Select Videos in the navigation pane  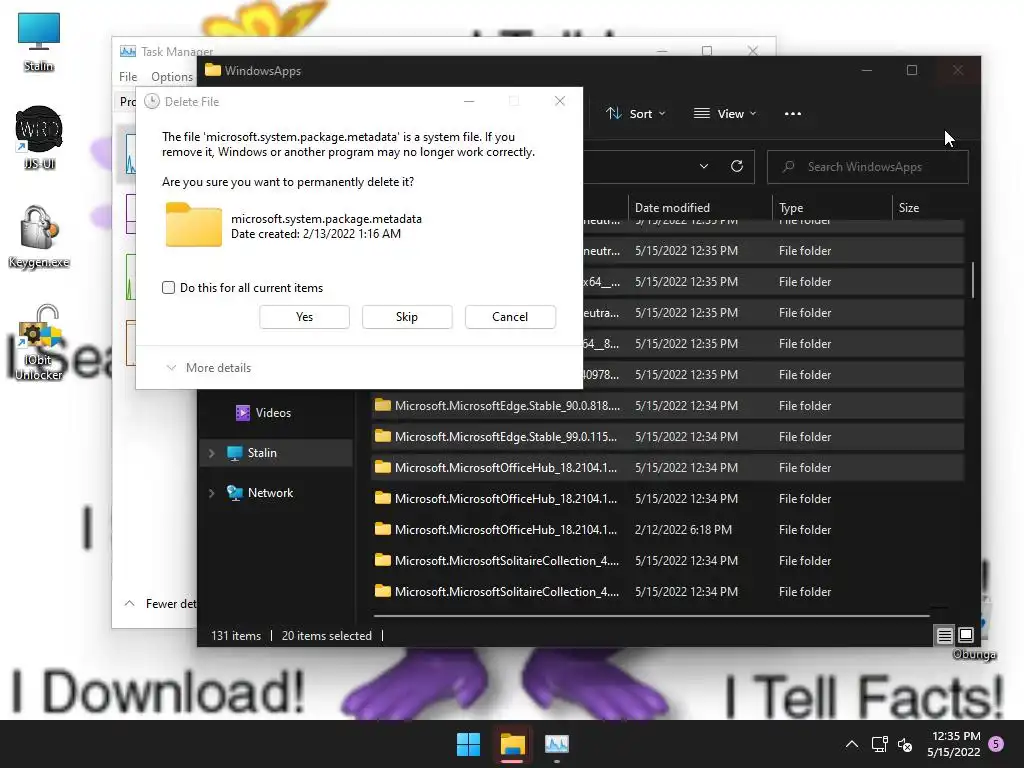[263, 413]
